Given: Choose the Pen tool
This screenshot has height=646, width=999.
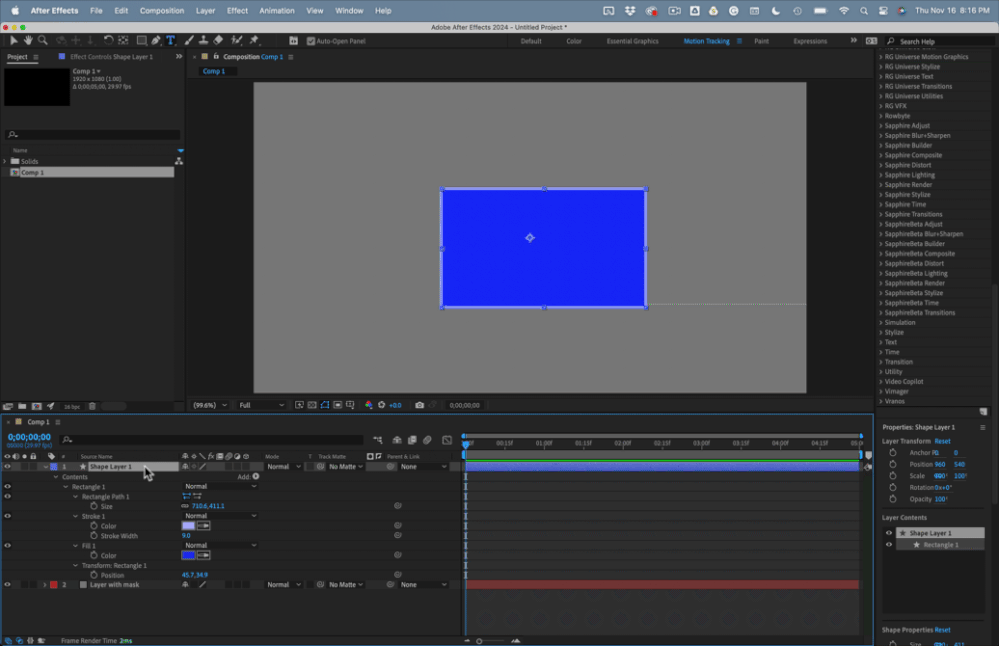Looking at the screenshot, I should coord(156,41).
